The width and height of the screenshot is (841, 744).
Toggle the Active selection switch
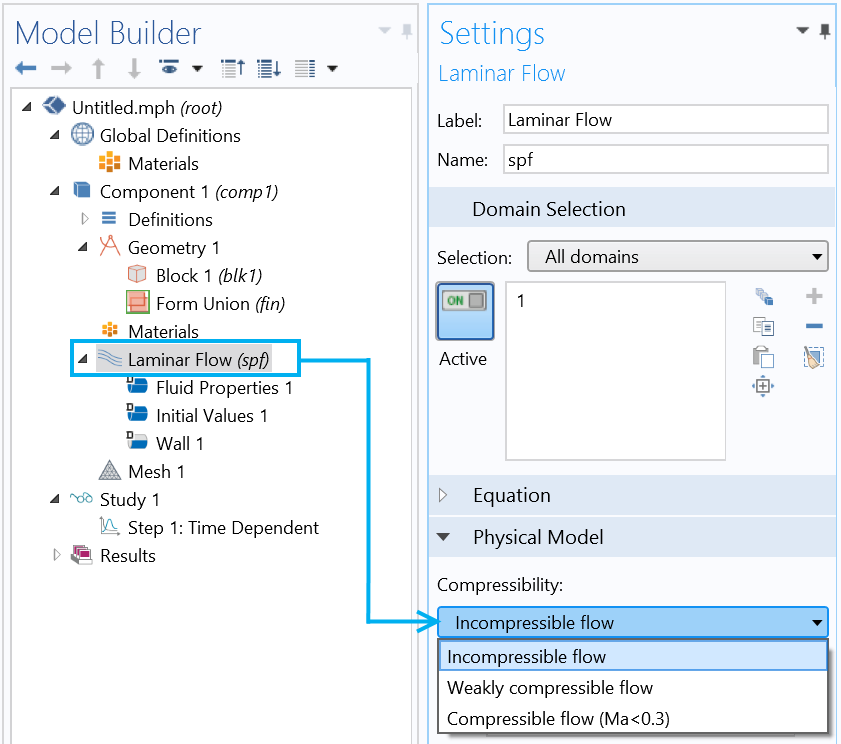[464, 312]
